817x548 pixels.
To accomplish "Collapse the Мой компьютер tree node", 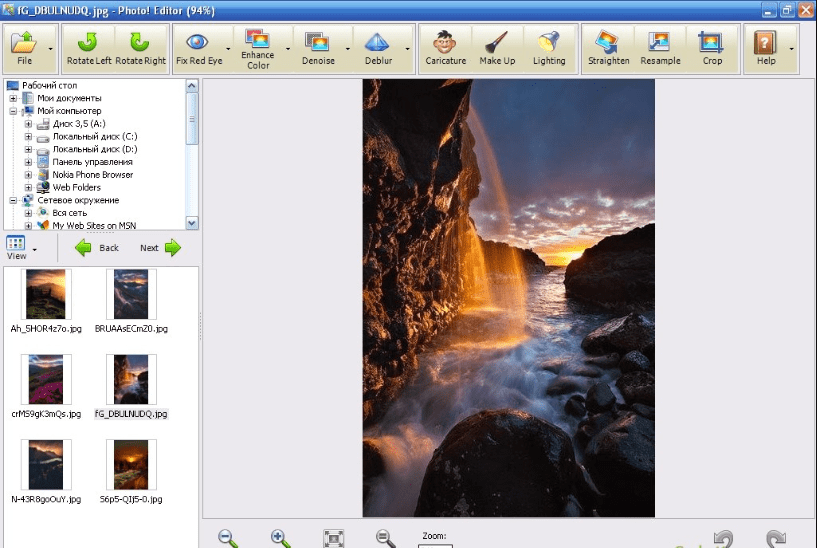I will click(x=13, y=111).
